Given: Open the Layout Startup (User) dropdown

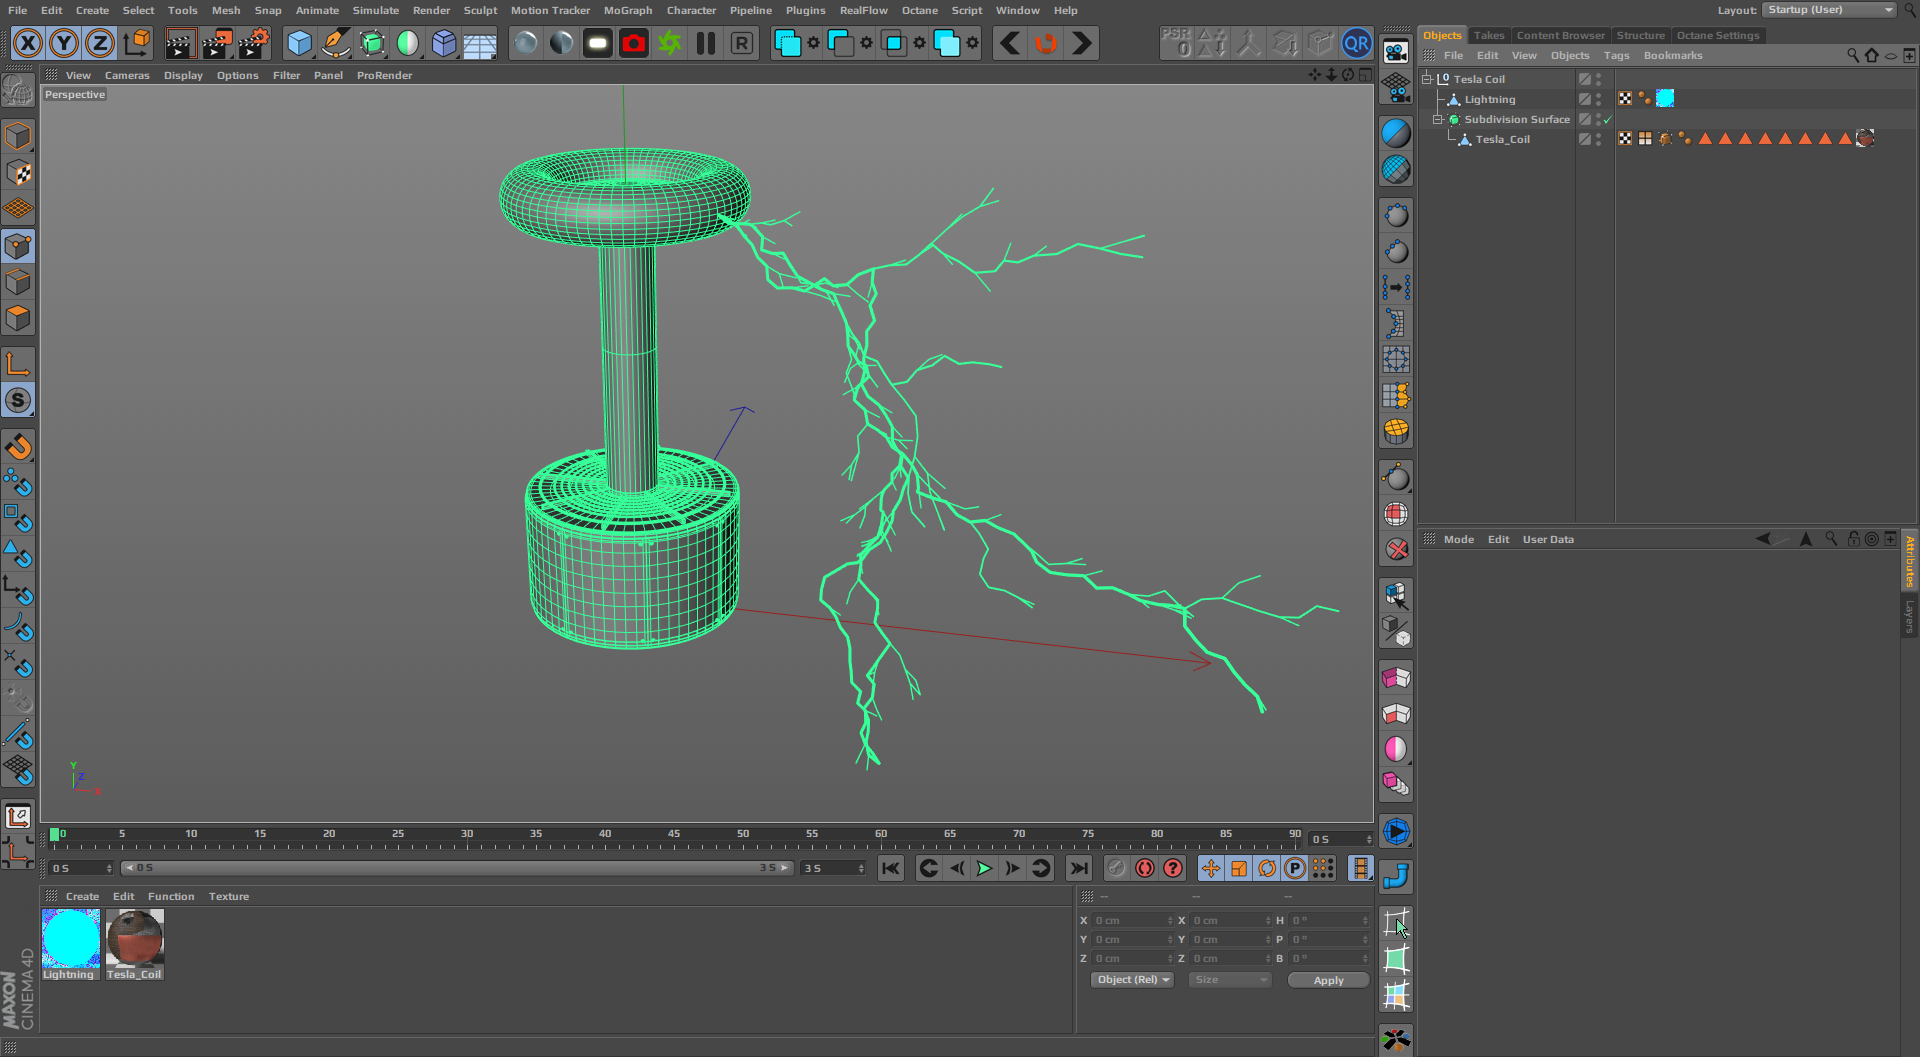Looking at the screenshot, I should tap(1829, 10).
